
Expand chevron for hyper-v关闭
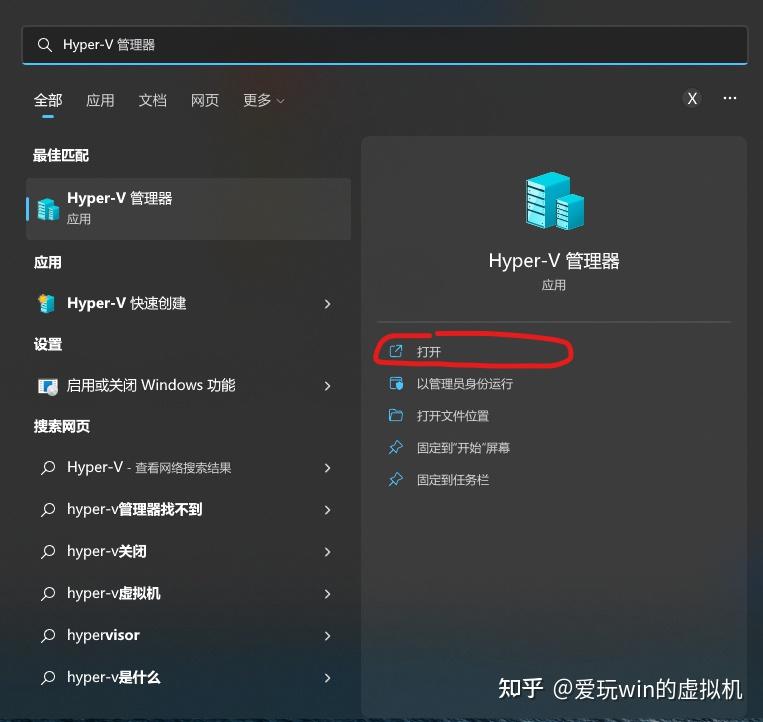(327, 552)
